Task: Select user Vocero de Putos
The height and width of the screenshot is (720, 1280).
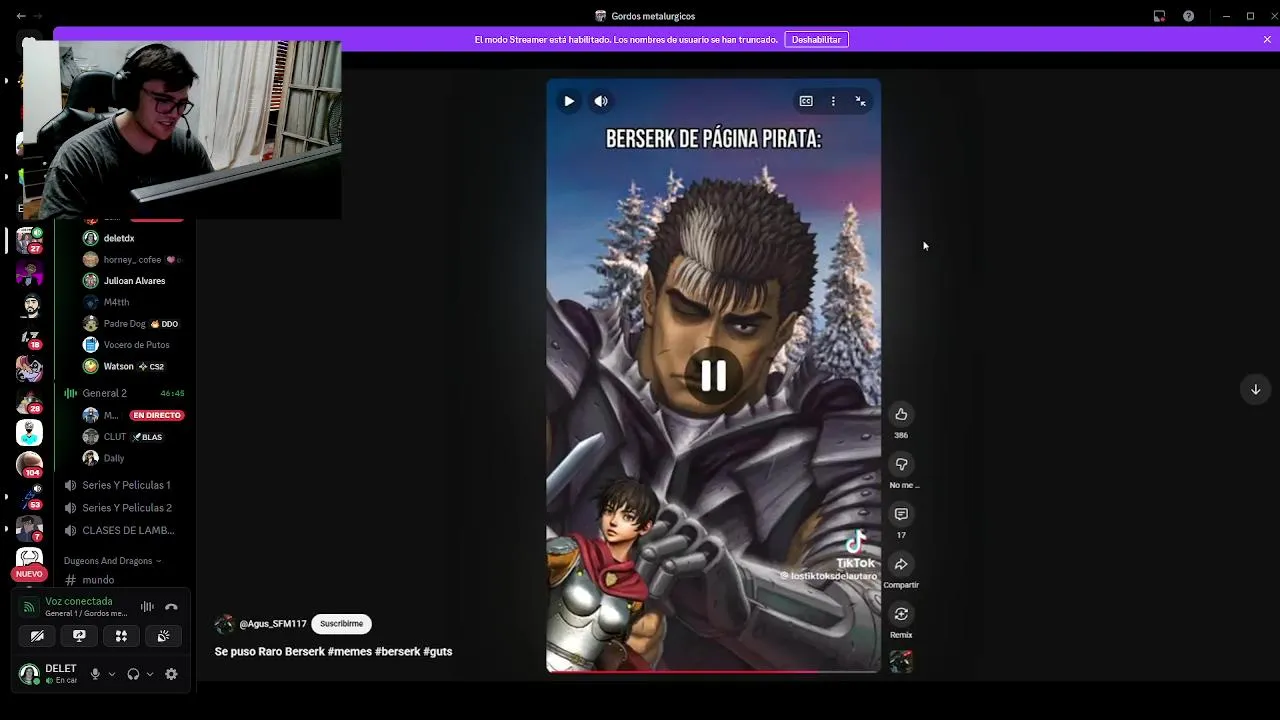Action: coord(134,345)
